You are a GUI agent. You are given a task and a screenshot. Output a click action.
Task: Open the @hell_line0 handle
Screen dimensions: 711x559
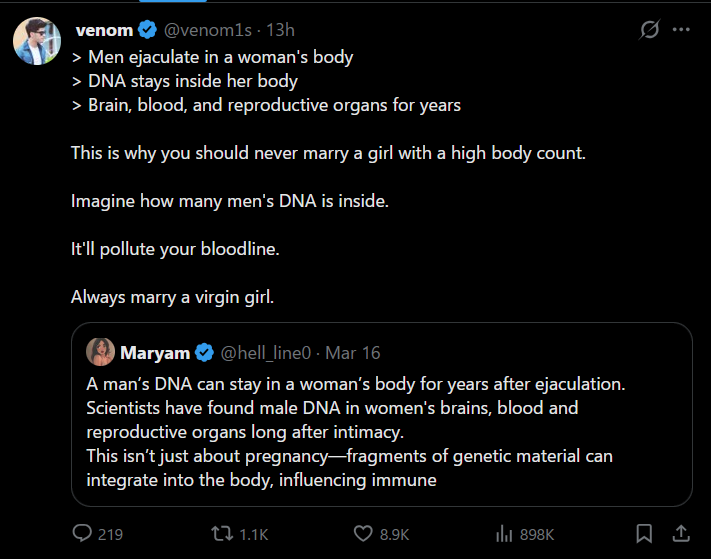pos(266,353)
